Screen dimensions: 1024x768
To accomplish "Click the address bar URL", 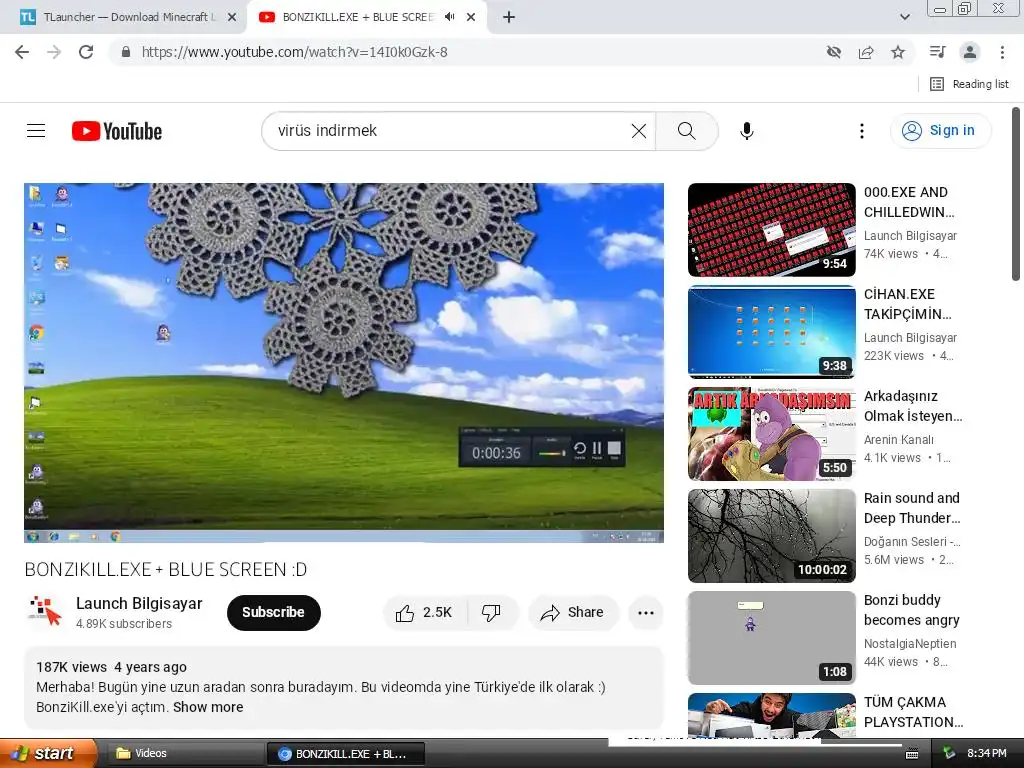I will (295, 52).
